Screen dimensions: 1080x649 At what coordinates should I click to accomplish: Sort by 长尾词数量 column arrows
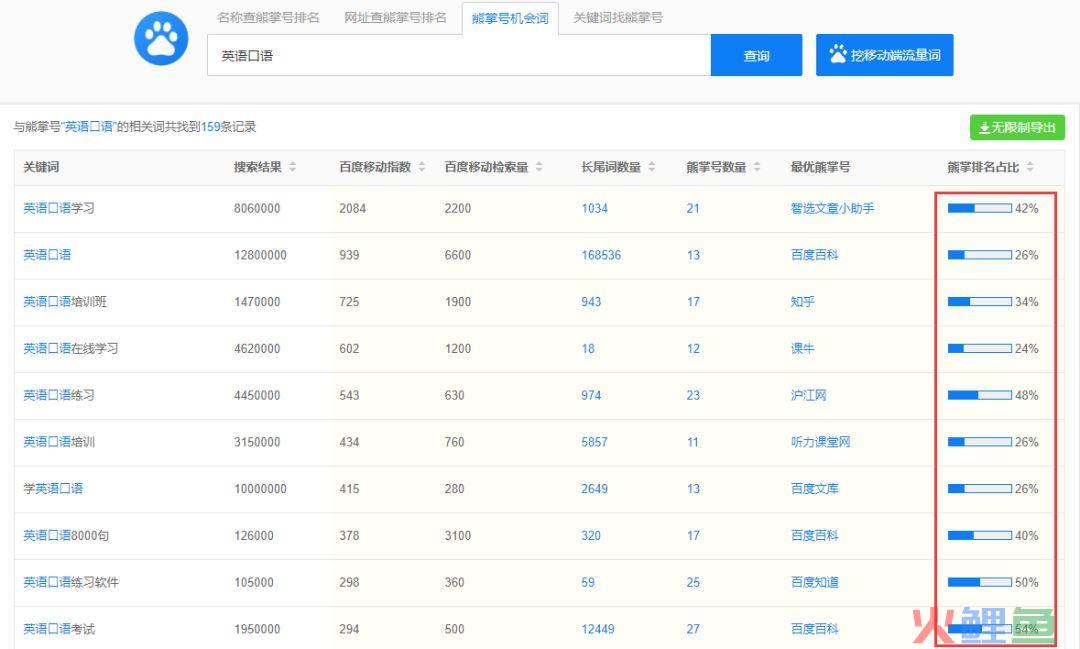pyautogui.click(x=652, y=167)
